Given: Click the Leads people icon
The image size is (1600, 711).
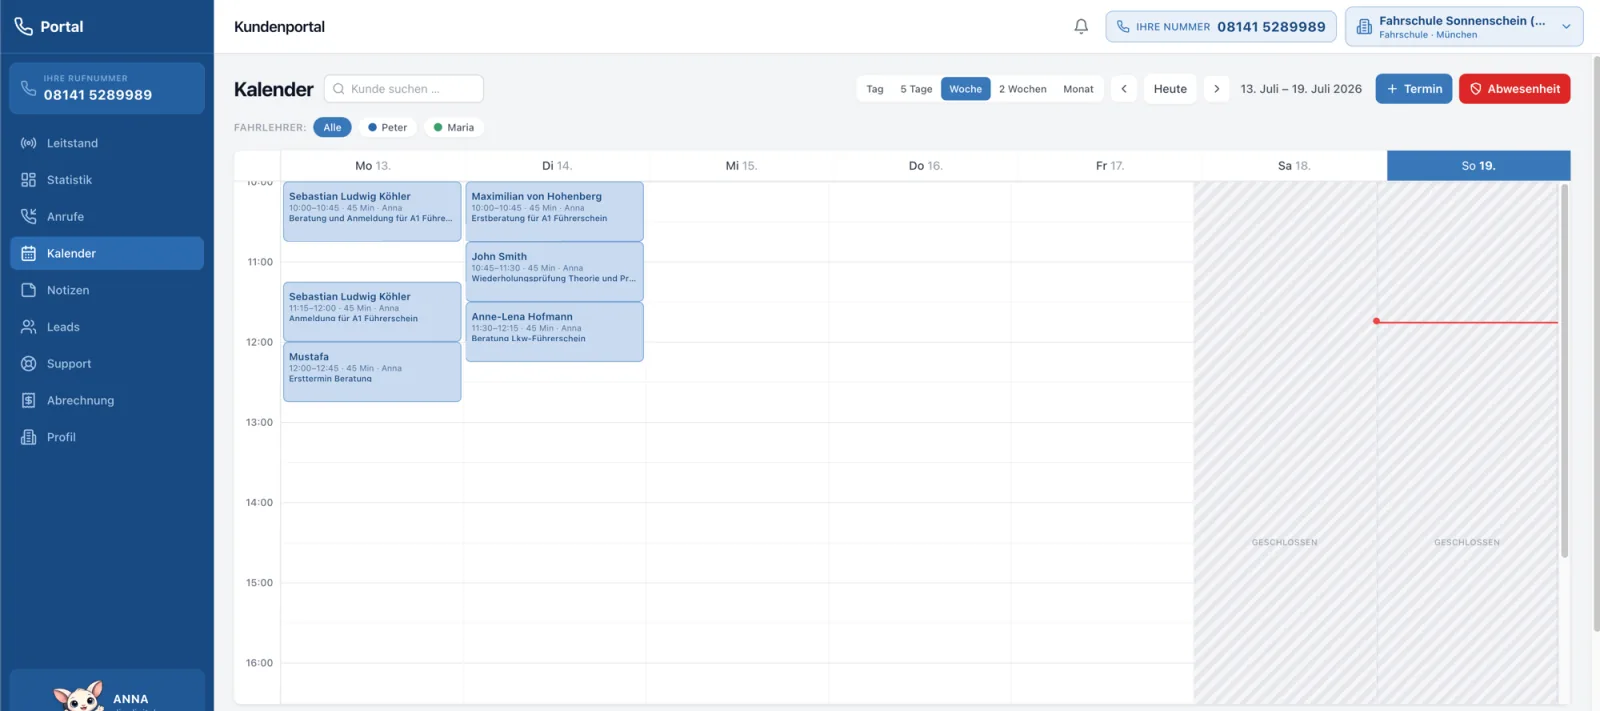Looking at the screenshot, I should [x=29, y=327].
